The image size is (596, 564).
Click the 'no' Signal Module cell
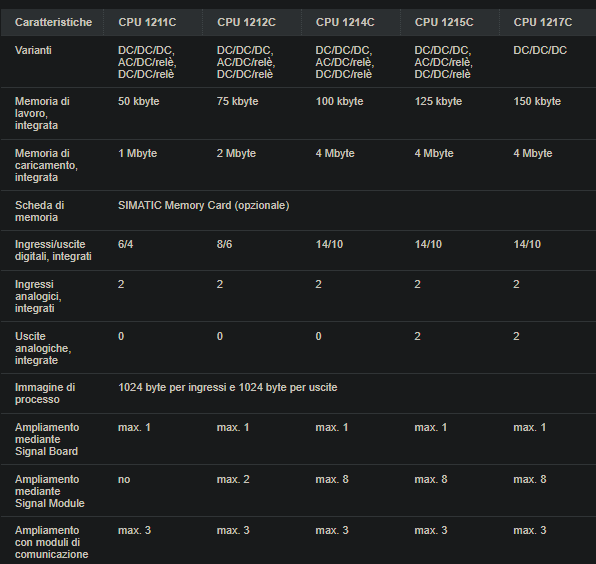coord(124,479)
